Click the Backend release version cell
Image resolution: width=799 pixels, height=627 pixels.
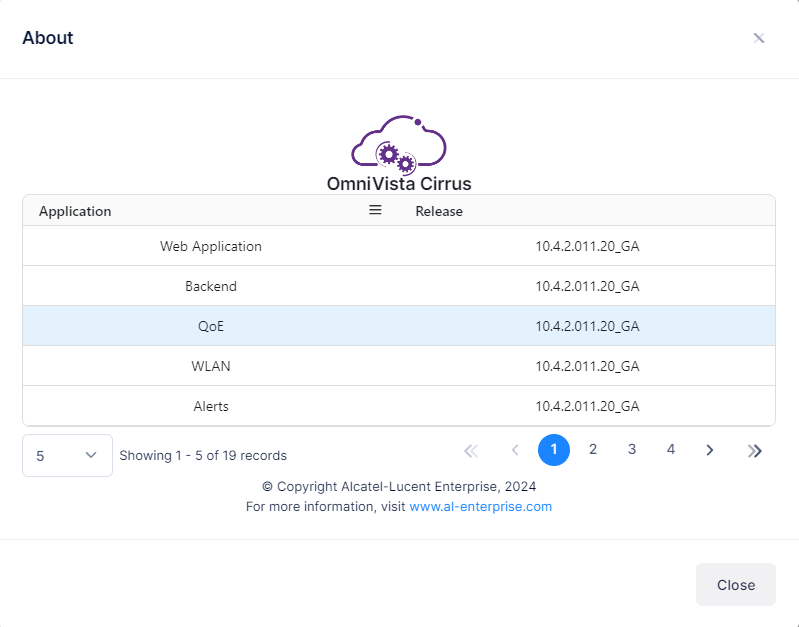587,286
